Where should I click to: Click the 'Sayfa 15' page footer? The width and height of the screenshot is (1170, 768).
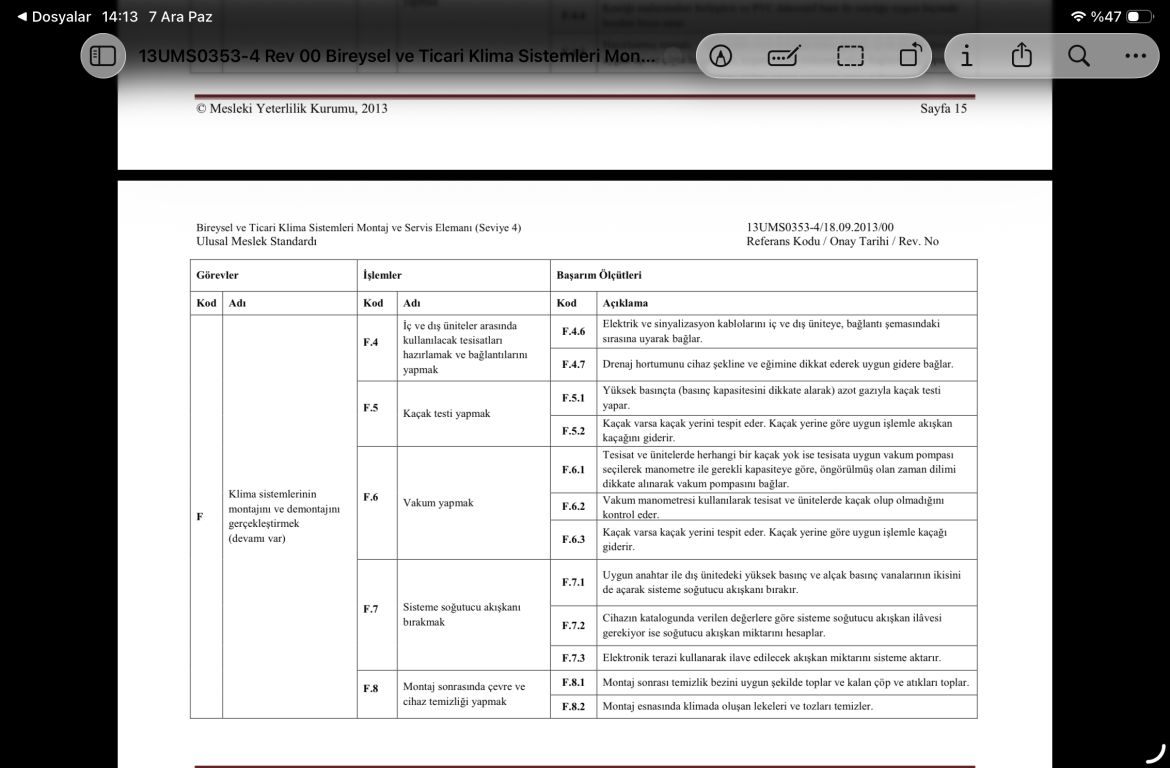click(x=943, y=108)
